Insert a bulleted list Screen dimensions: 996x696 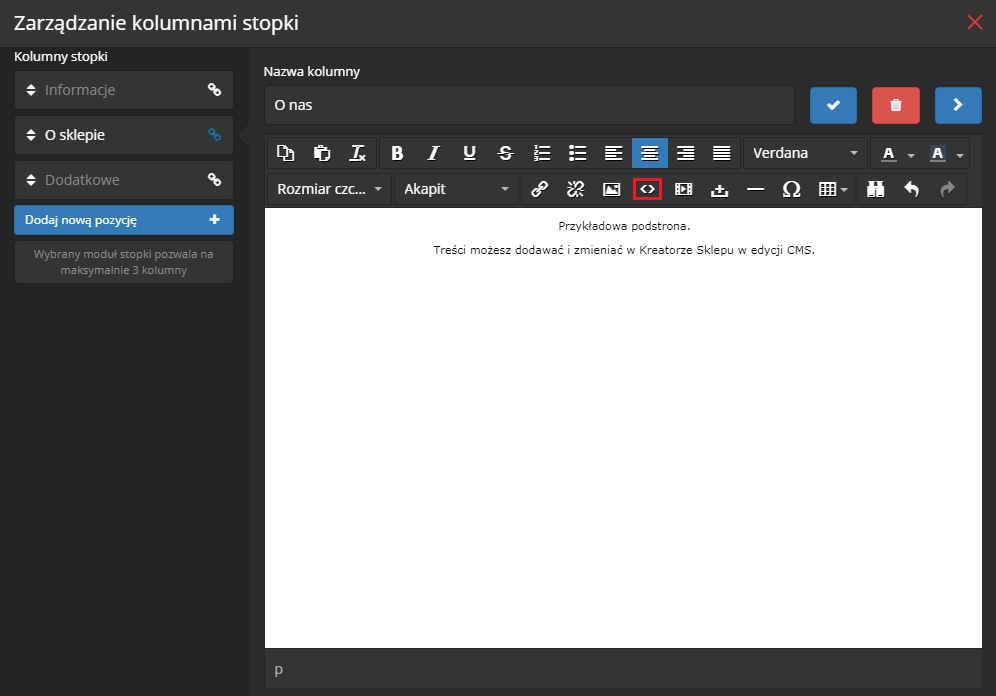[x=577, y=153]
